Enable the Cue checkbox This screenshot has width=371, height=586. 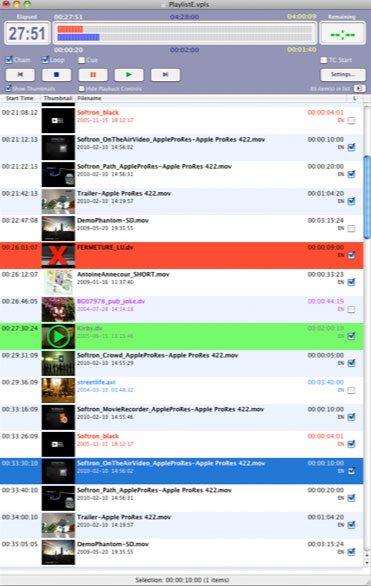(x=81, y=60)
